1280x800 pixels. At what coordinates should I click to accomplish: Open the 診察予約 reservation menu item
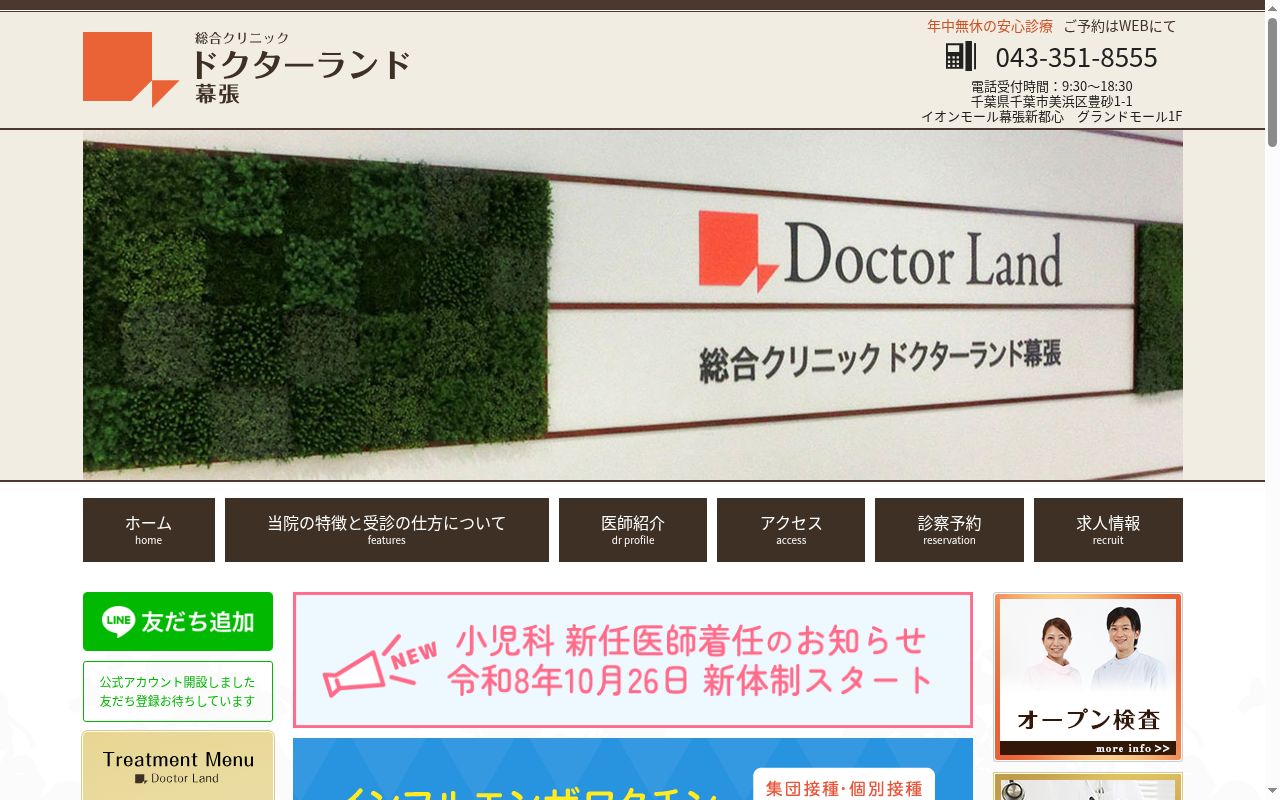pos(949,530)
